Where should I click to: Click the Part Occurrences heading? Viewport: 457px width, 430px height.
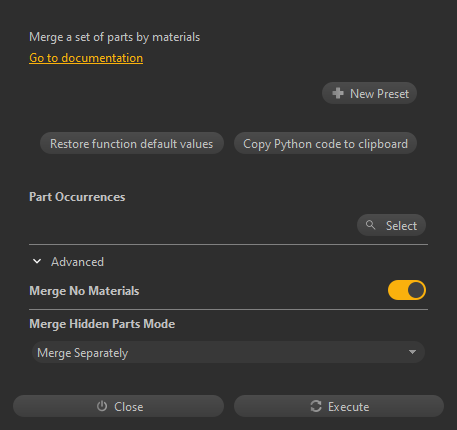click(77, 197)
